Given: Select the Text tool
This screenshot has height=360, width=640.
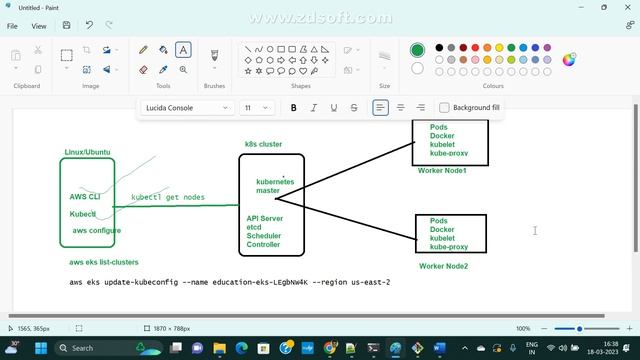Looking at the screenshot, I should (183, 50).
